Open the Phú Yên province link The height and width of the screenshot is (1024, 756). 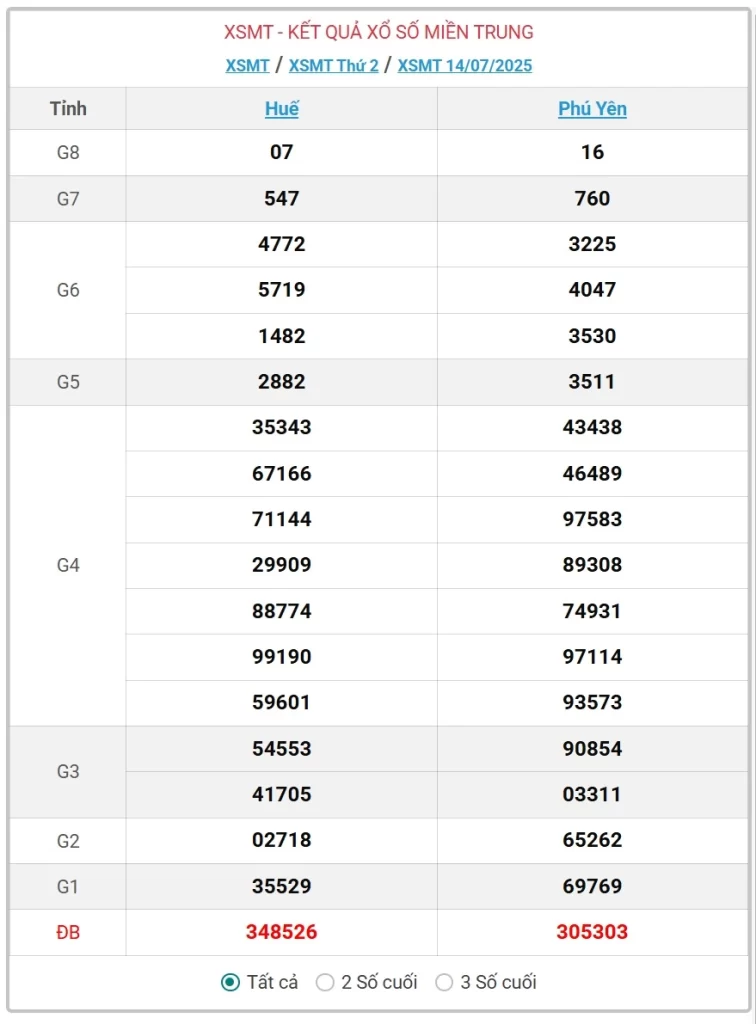pos(592,109)
